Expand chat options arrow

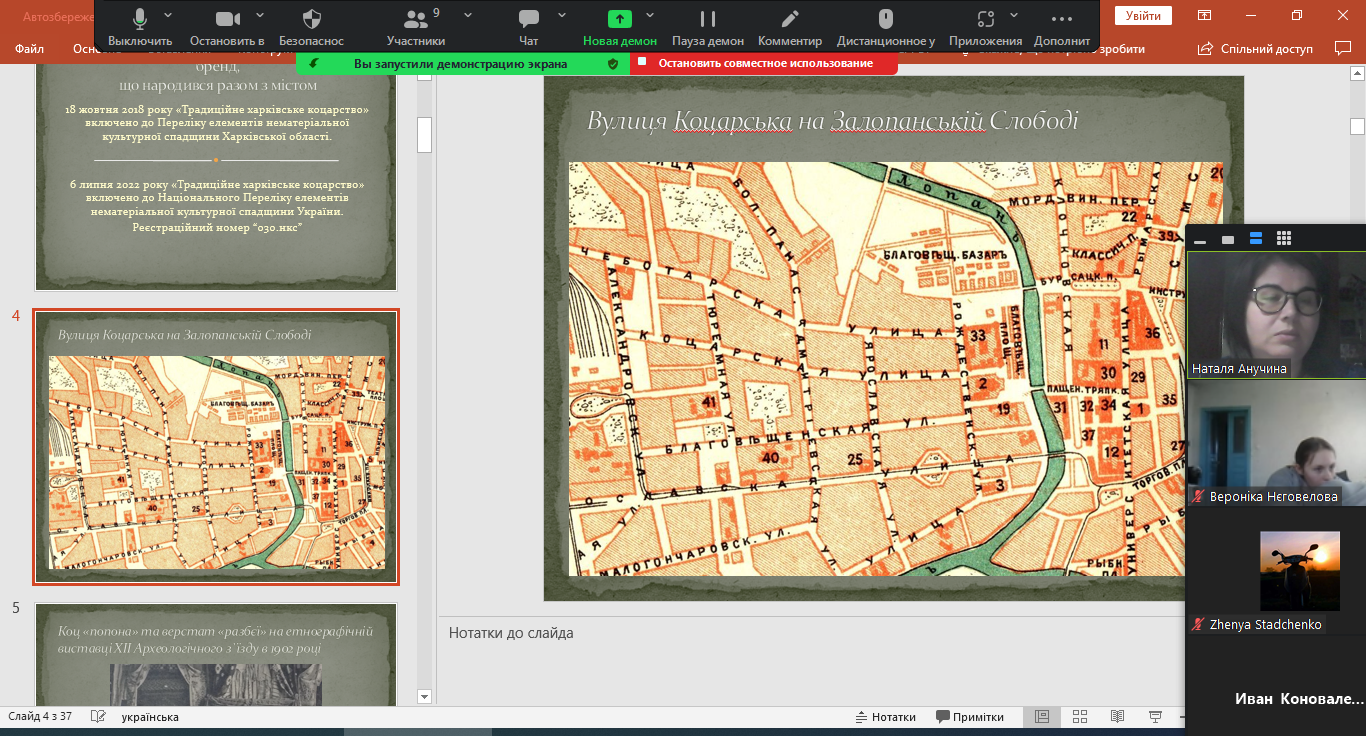tap(562, 15)
